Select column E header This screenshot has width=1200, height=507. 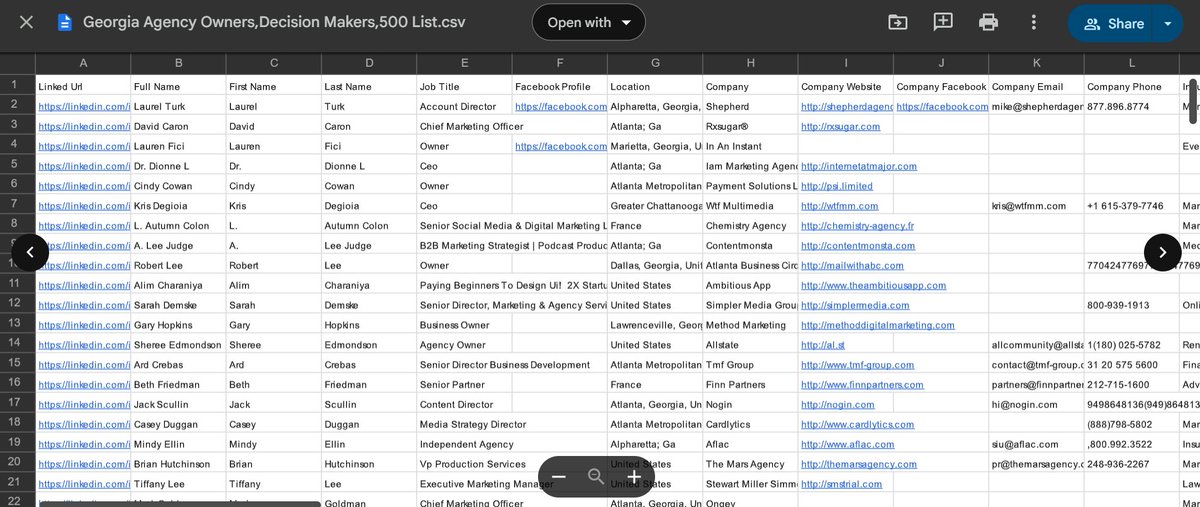point(464,63)
